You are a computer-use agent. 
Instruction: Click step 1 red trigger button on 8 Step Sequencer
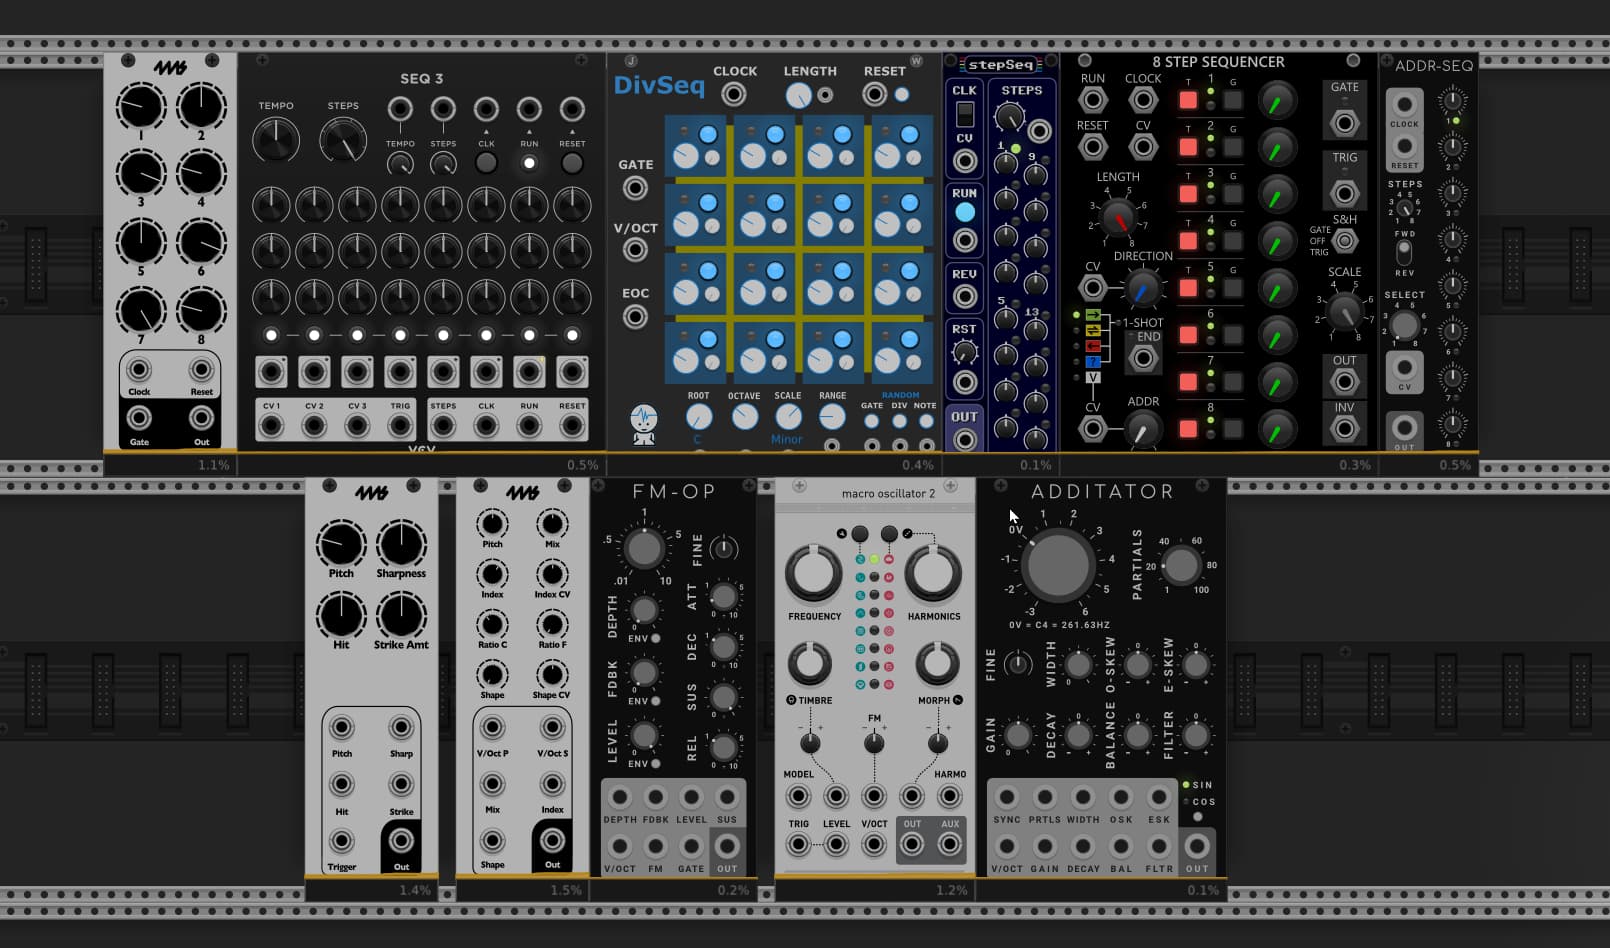point(1188,100)
